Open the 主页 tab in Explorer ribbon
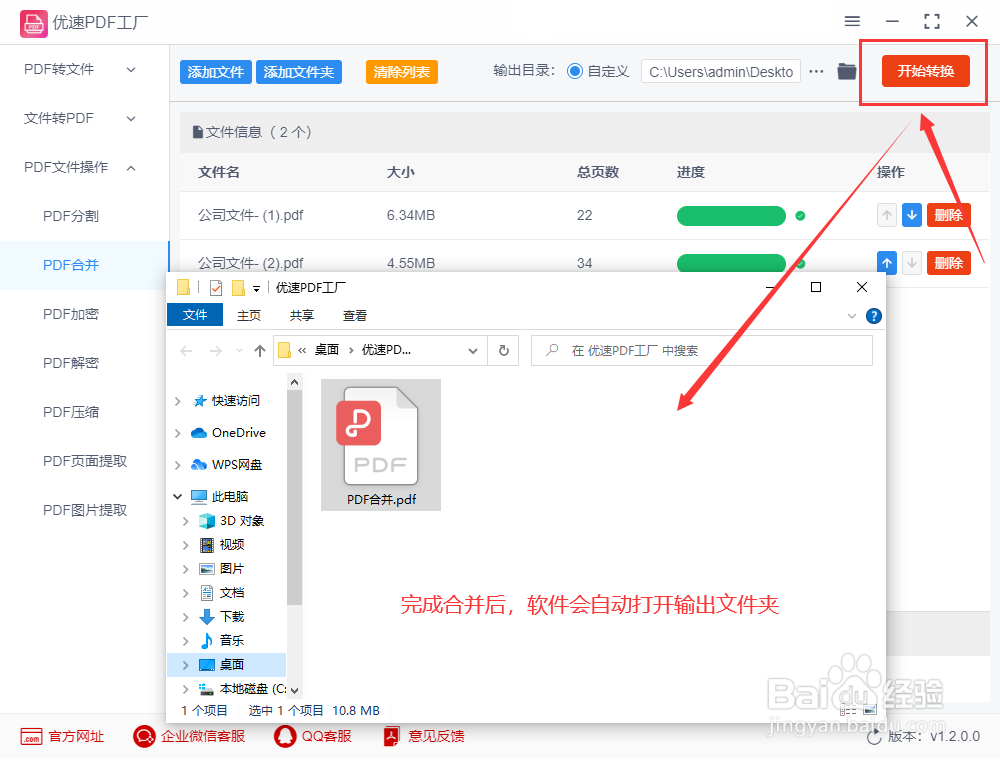Screen dimensions: 1000x760 click(249, 316)
